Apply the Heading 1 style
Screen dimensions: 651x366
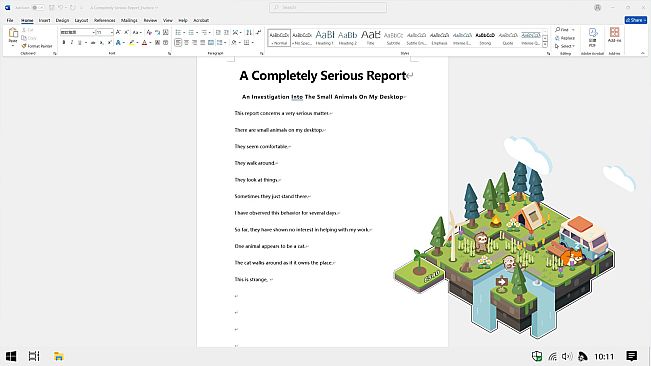tap(325, 38)
